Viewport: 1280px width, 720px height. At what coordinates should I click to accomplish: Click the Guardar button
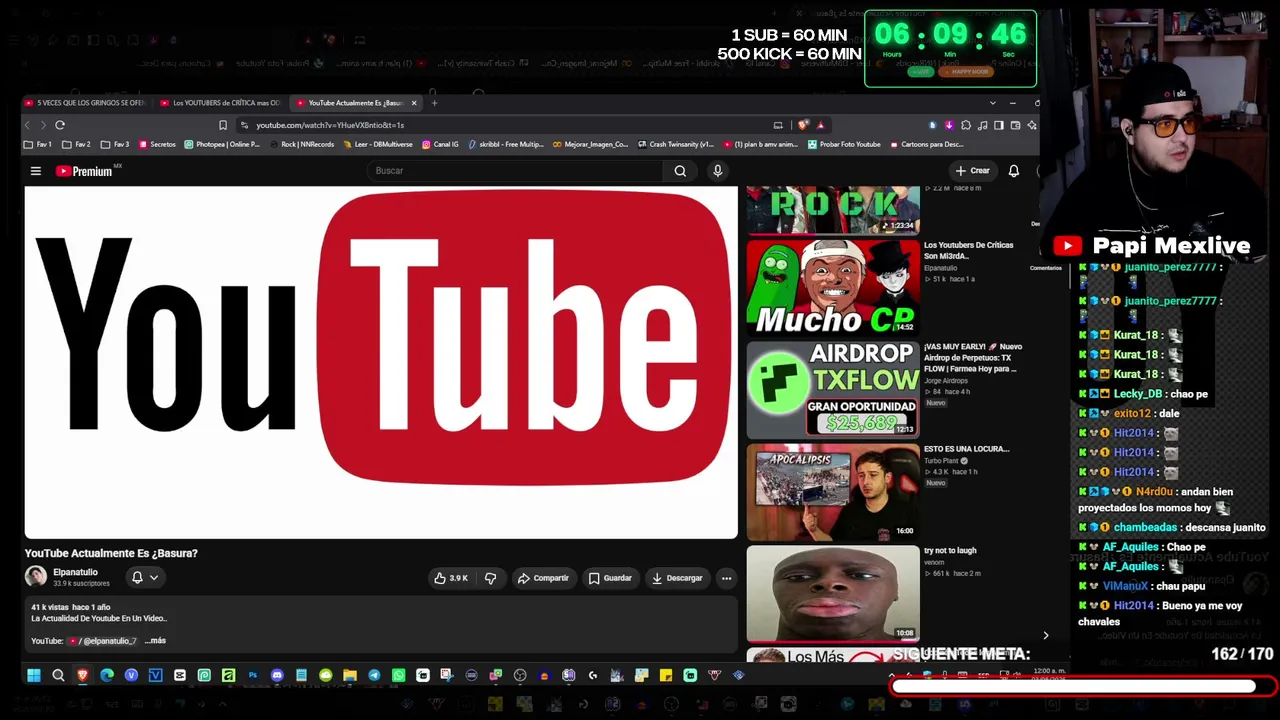[x=610, y=578]
